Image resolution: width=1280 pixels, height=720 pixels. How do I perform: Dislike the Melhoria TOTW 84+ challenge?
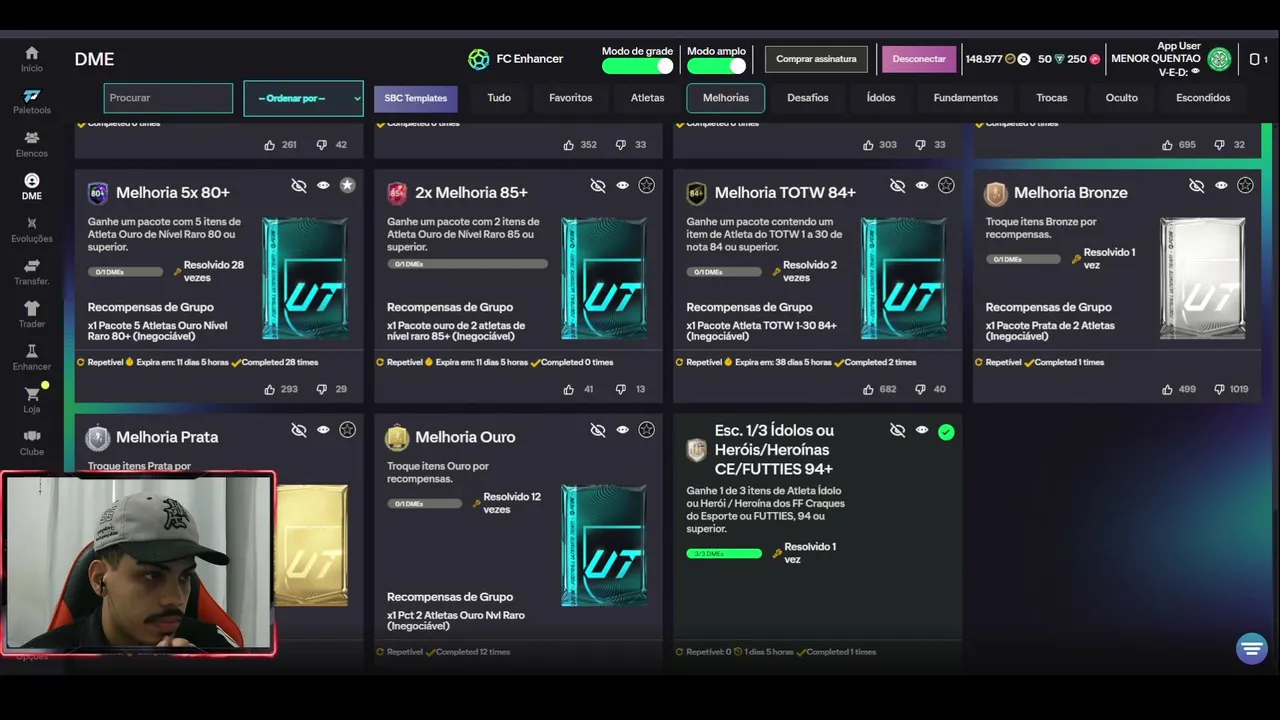(x=919, y=389)
